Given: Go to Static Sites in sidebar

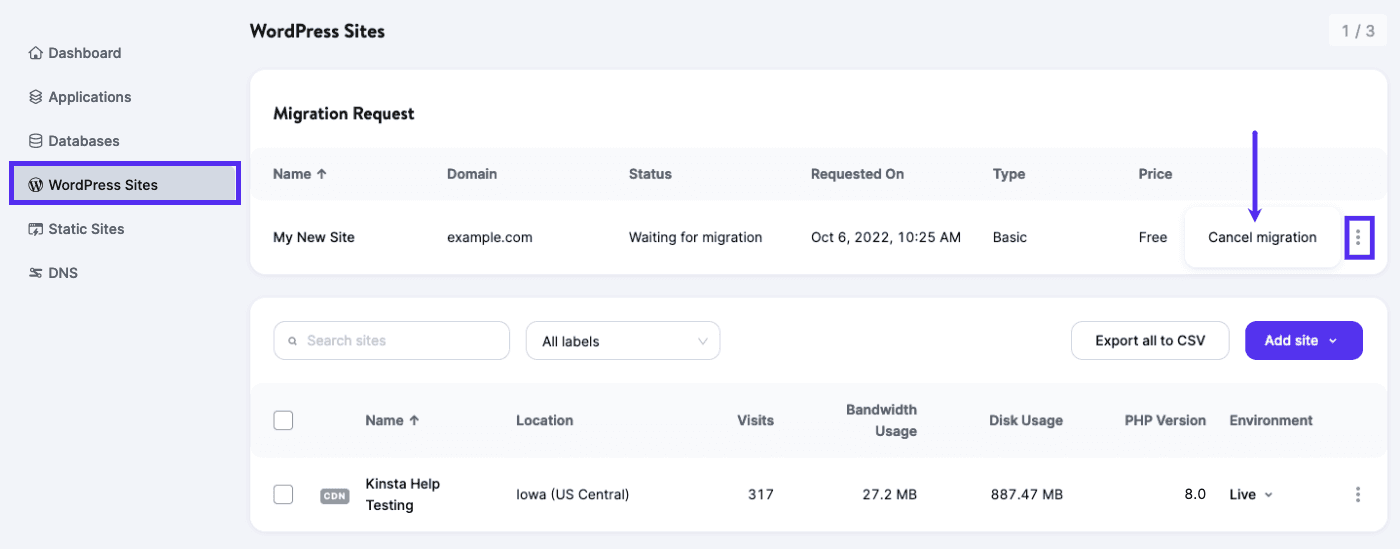Looking at the screenshot, I should pos(87,229).
